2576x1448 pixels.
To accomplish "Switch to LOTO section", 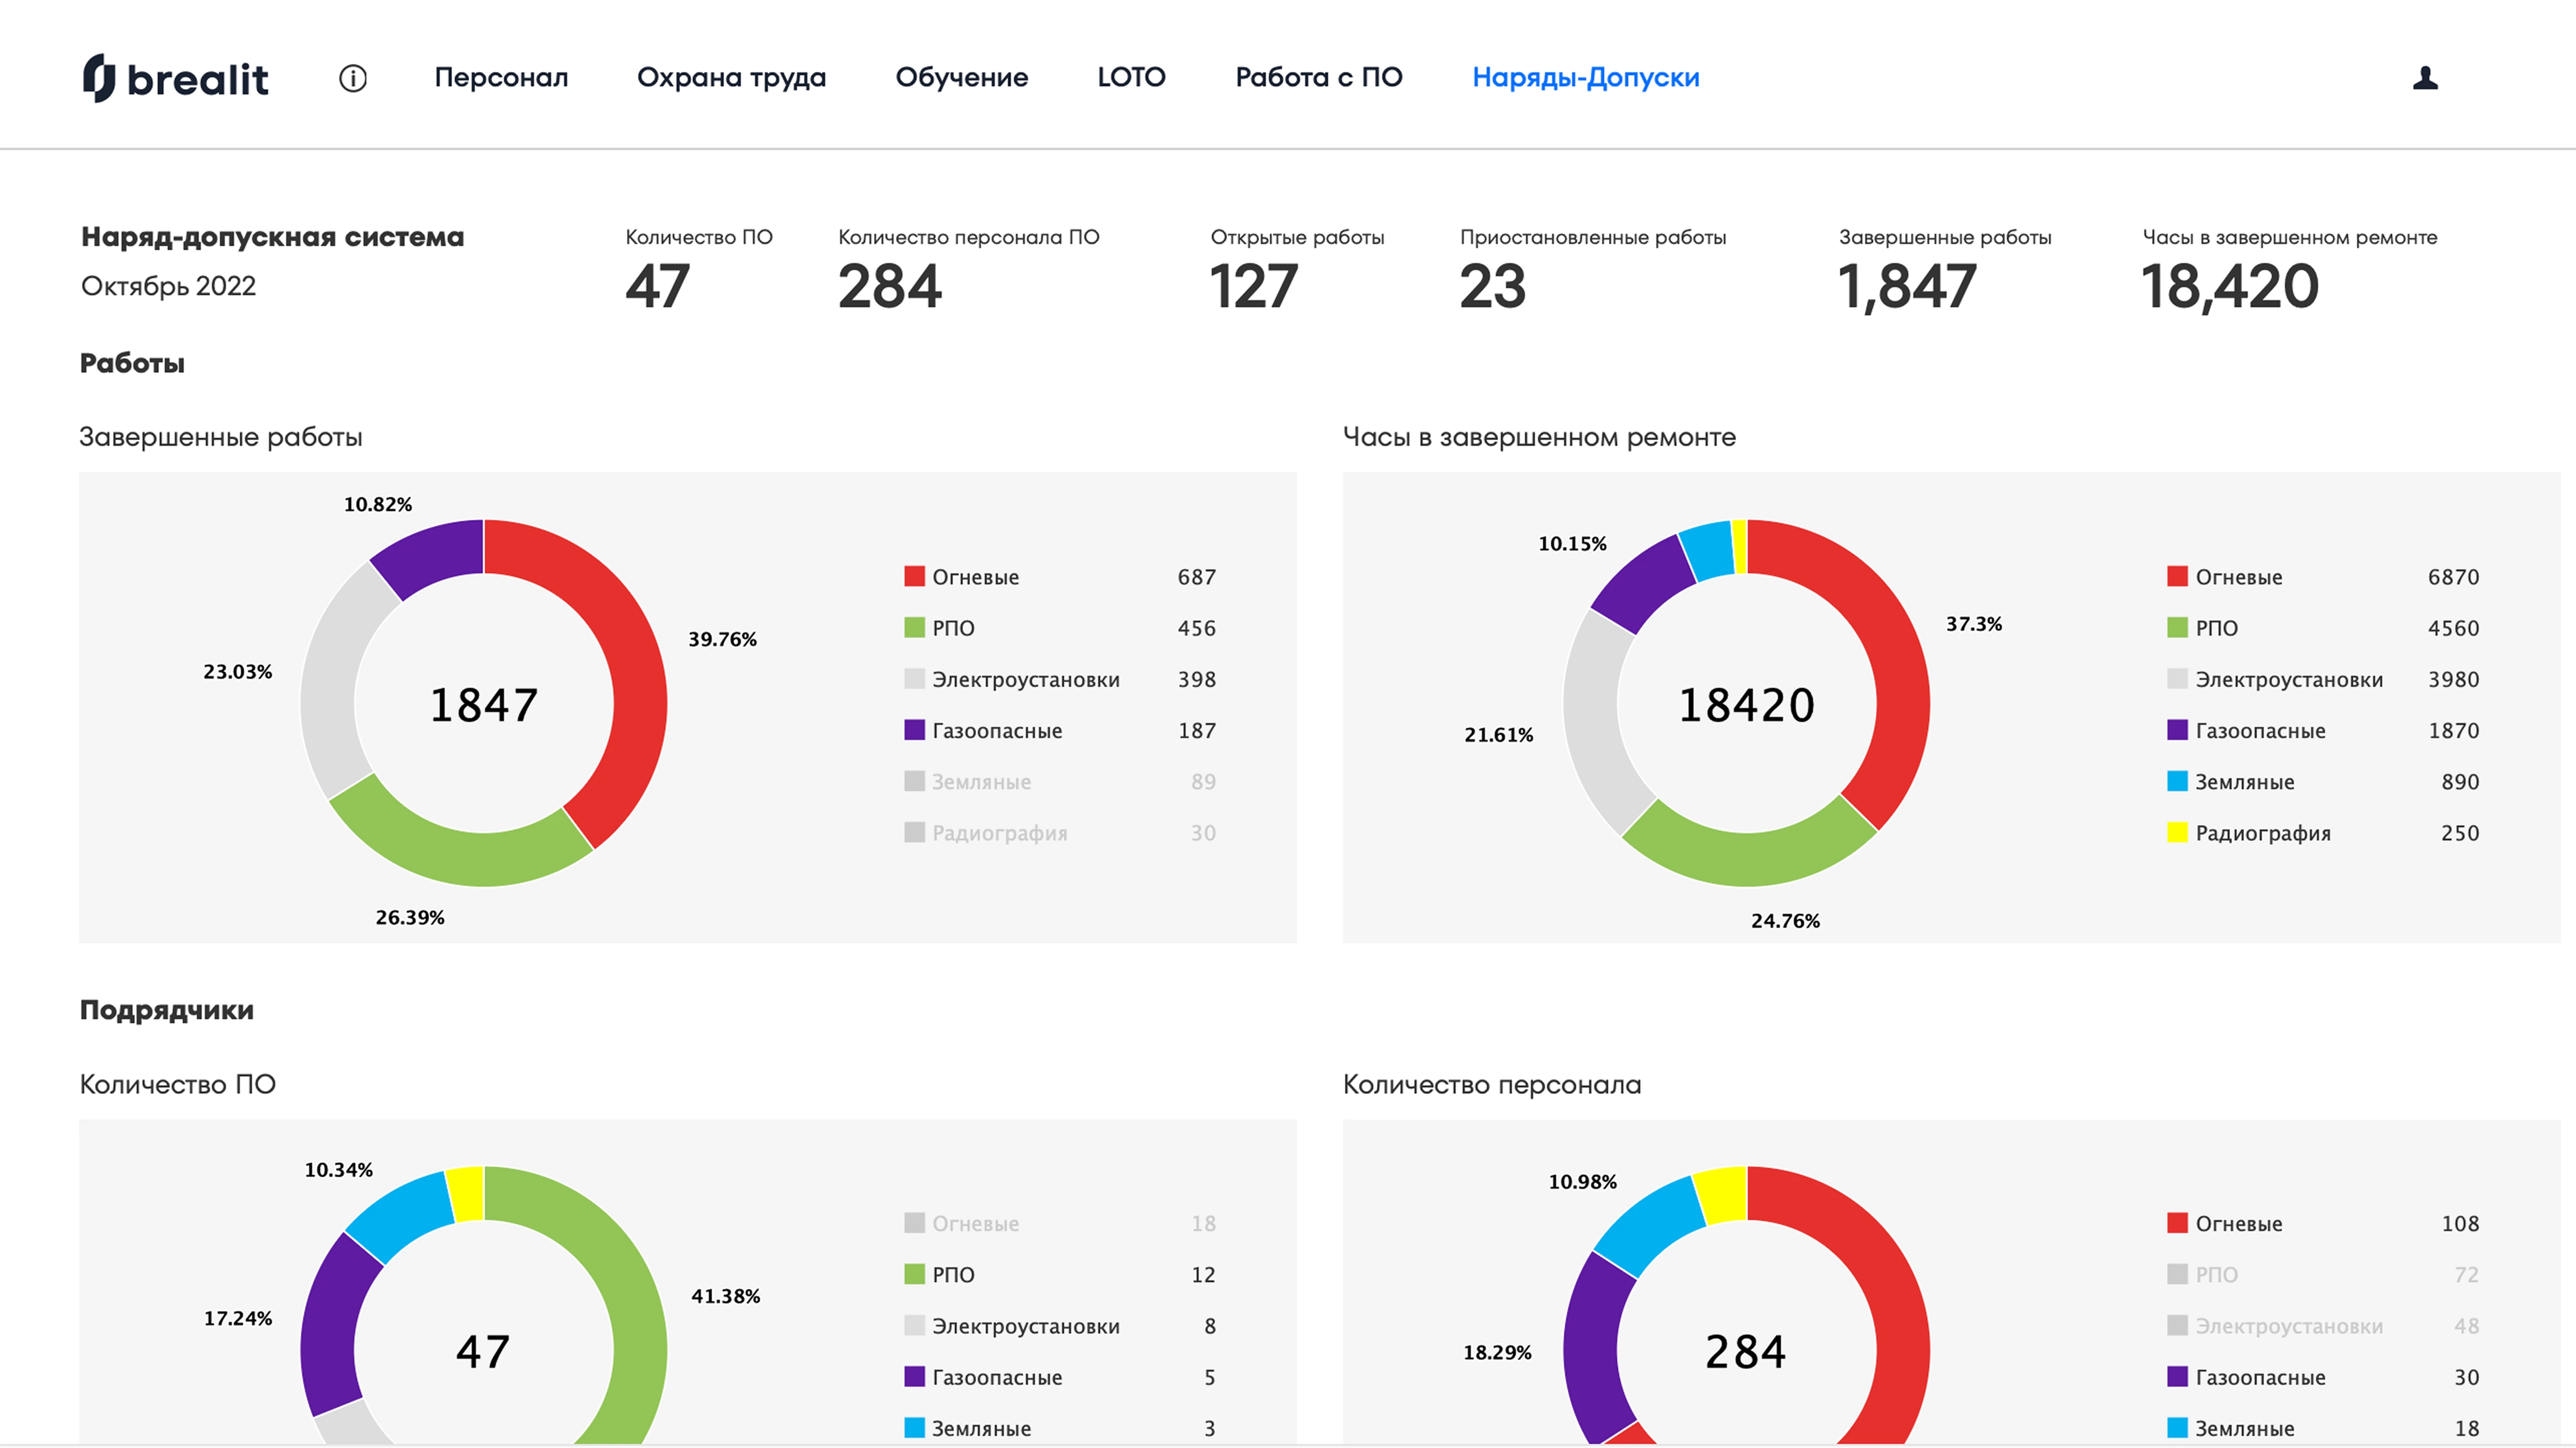I will pyautogui.click(x=1131, y=78).
